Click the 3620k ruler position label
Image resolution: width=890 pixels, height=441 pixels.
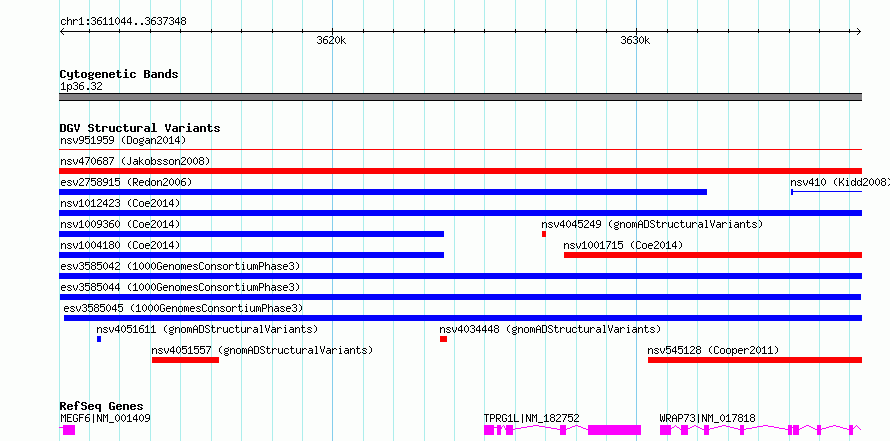331,41
